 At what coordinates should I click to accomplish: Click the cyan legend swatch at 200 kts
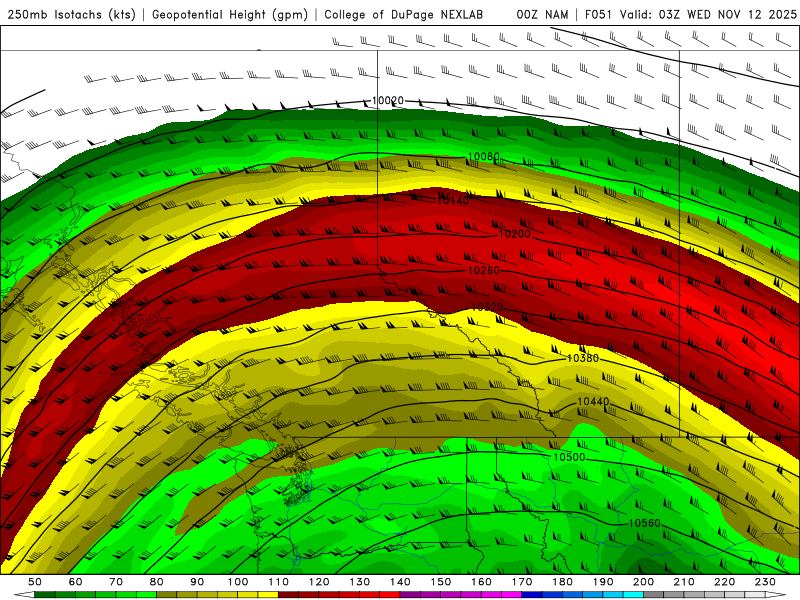633,595
